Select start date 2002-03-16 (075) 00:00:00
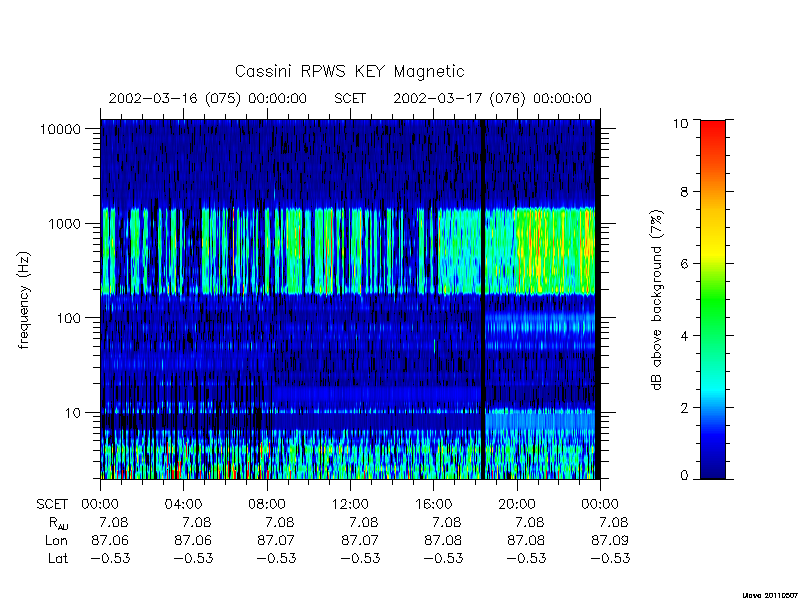The width and height of the screenshot is (800, 600). 207,98
